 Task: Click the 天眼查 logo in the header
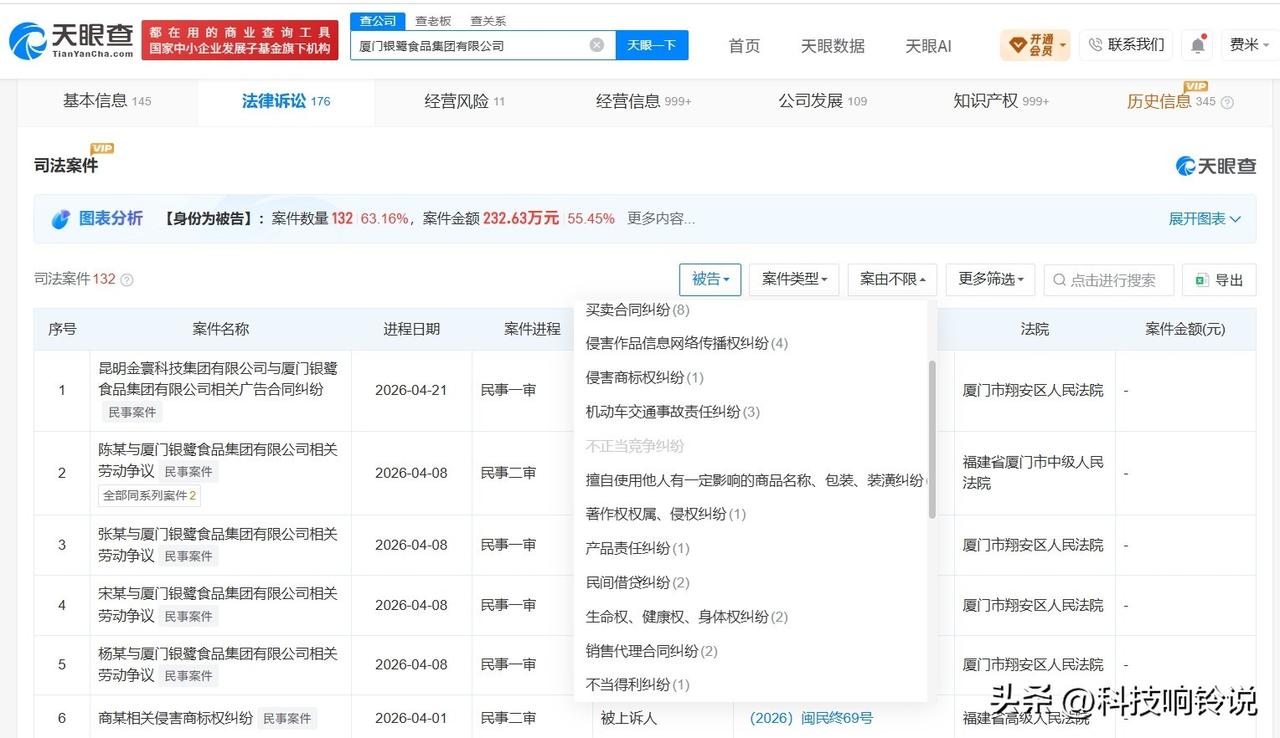(x=71, y=40)
